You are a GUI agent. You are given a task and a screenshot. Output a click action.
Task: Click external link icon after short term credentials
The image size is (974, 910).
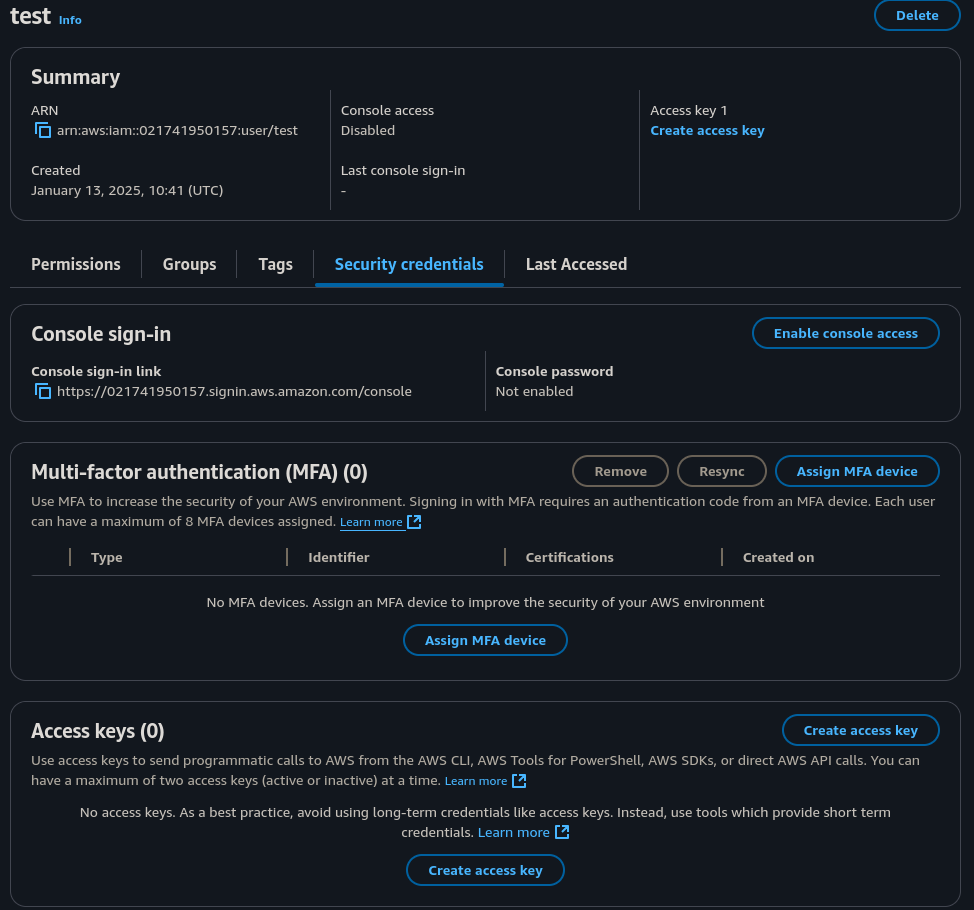coord(562,832)
